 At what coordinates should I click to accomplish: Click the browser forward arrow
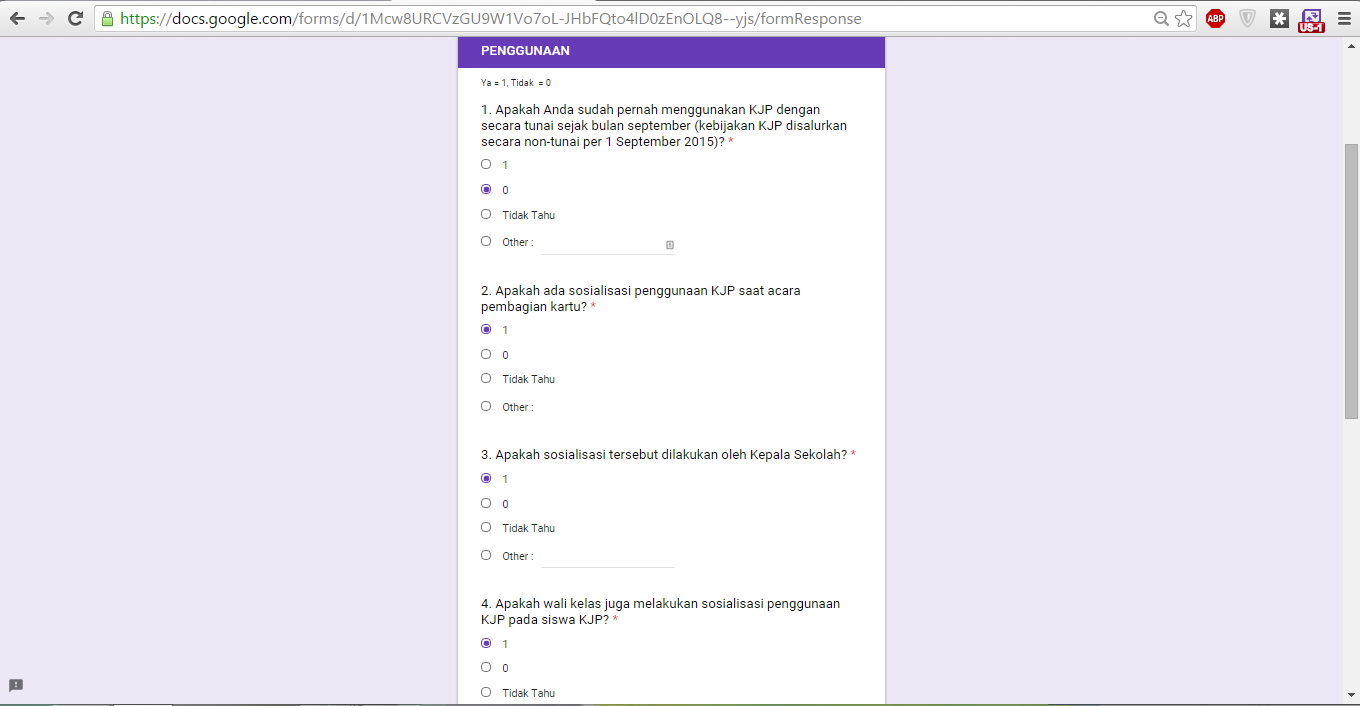[x=46, y=18]
